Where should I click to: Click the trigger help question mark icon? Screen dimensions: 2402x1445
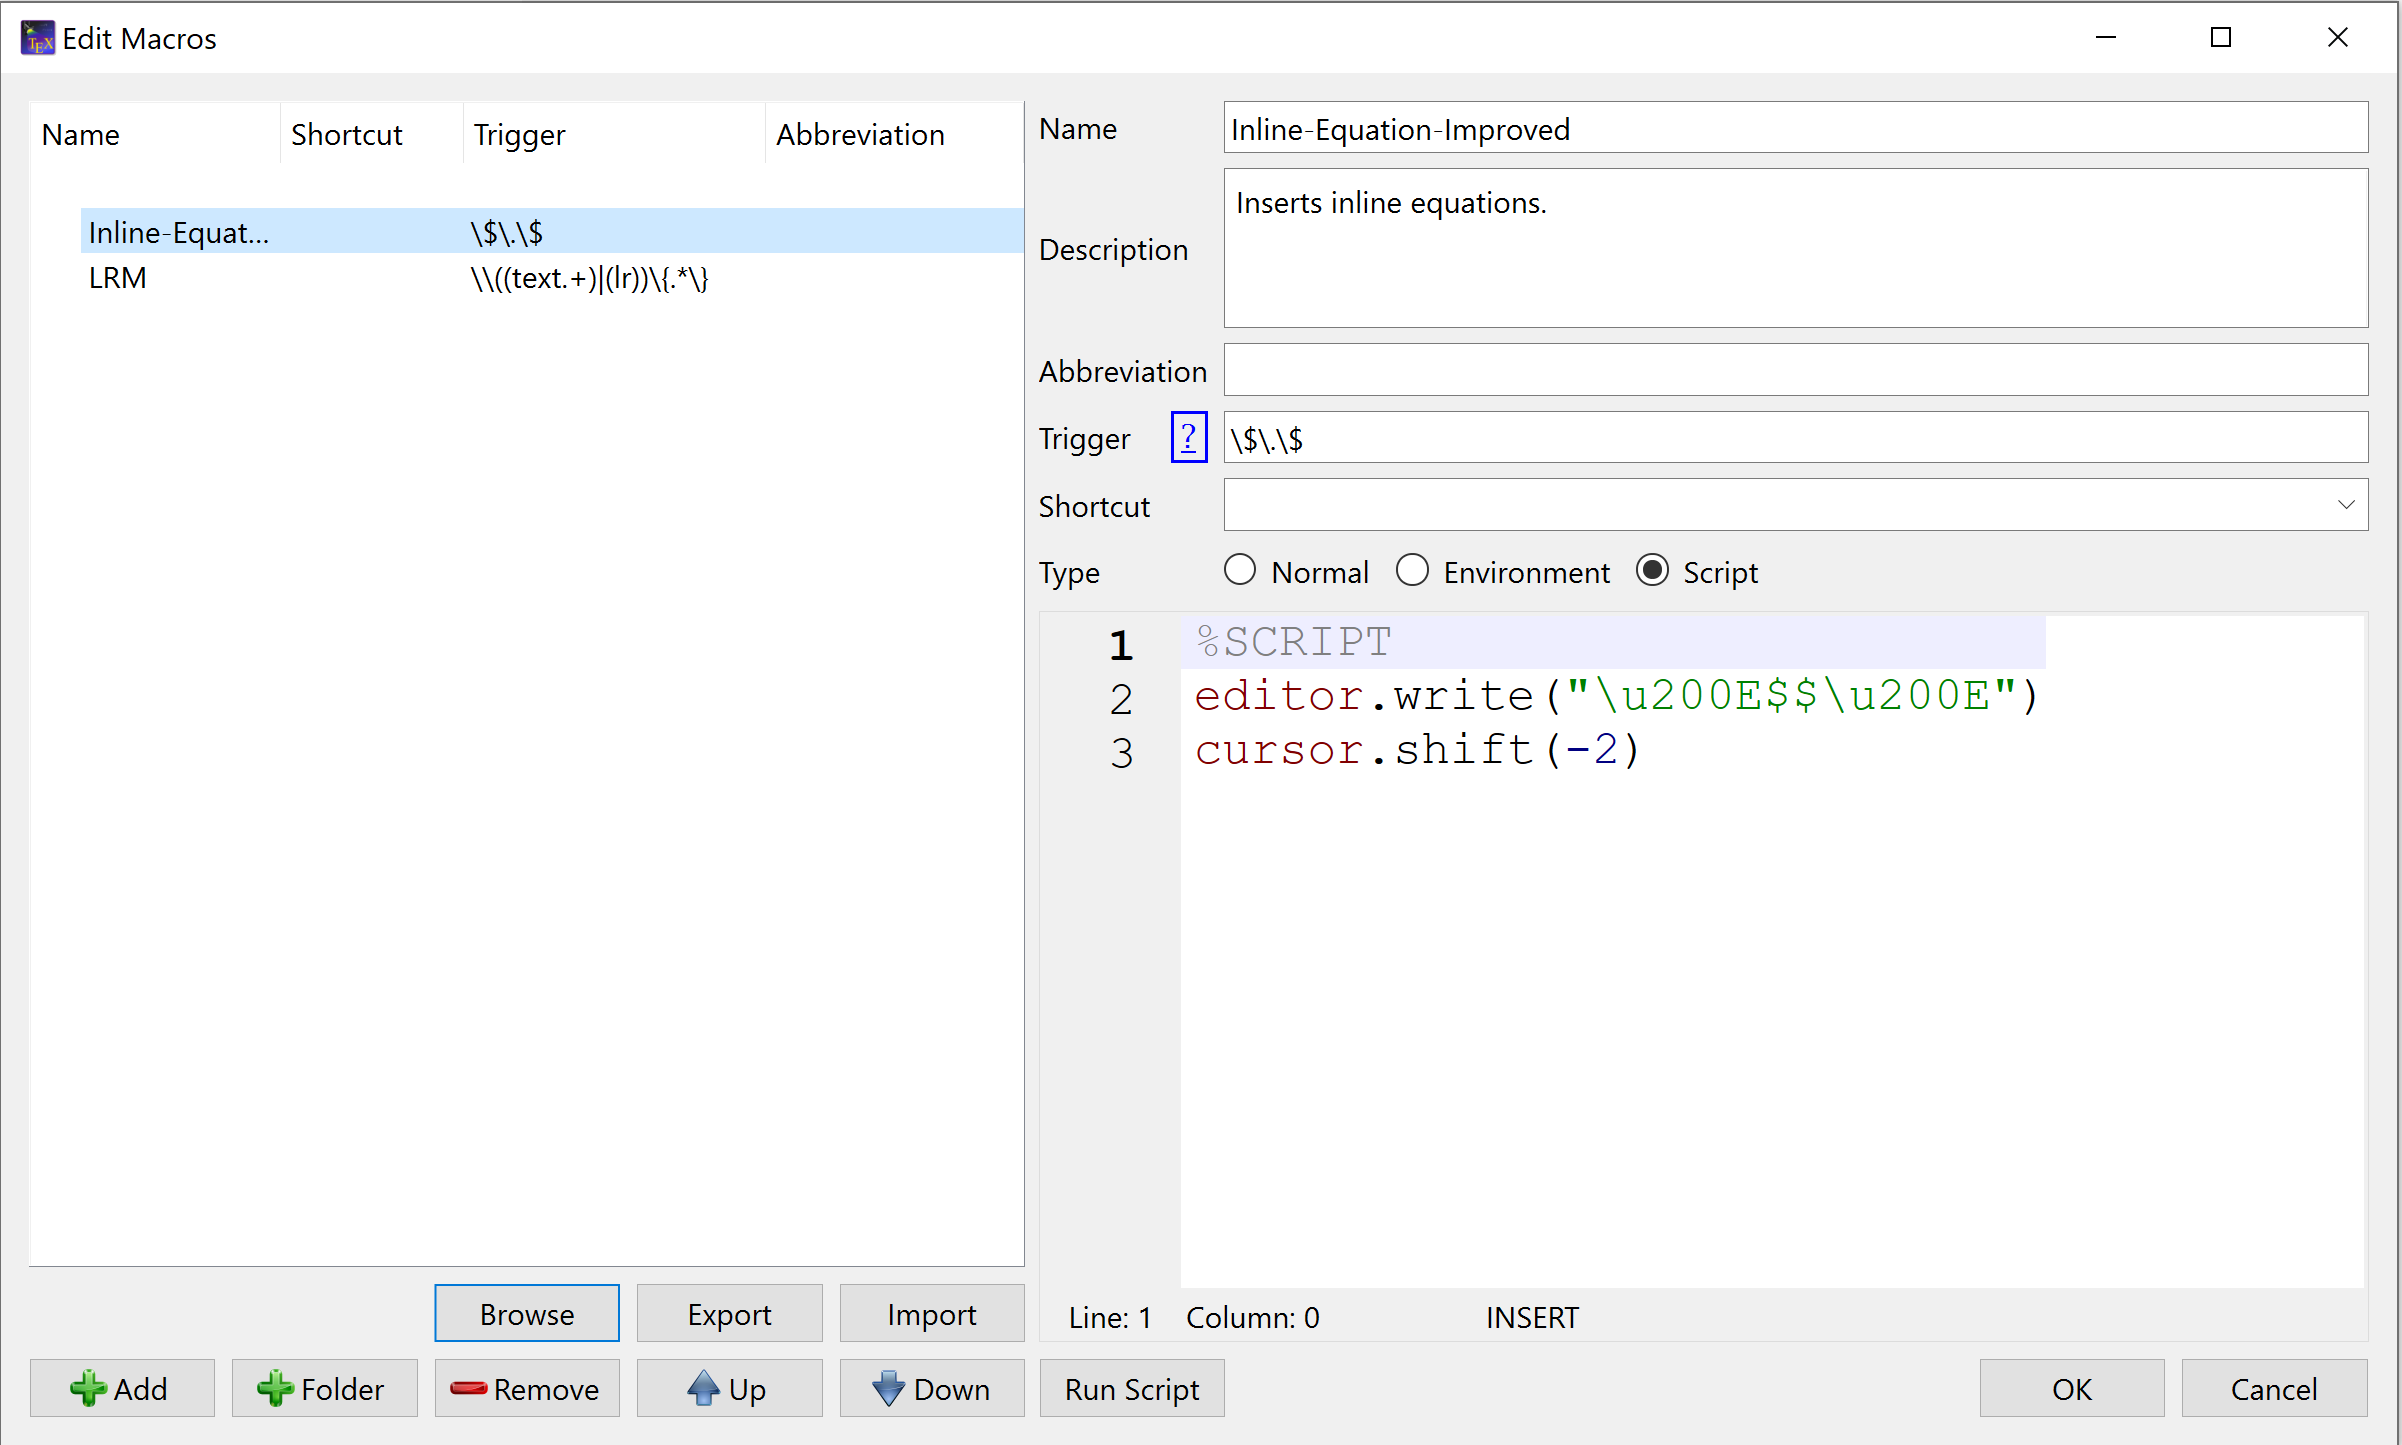(1189, 438)
